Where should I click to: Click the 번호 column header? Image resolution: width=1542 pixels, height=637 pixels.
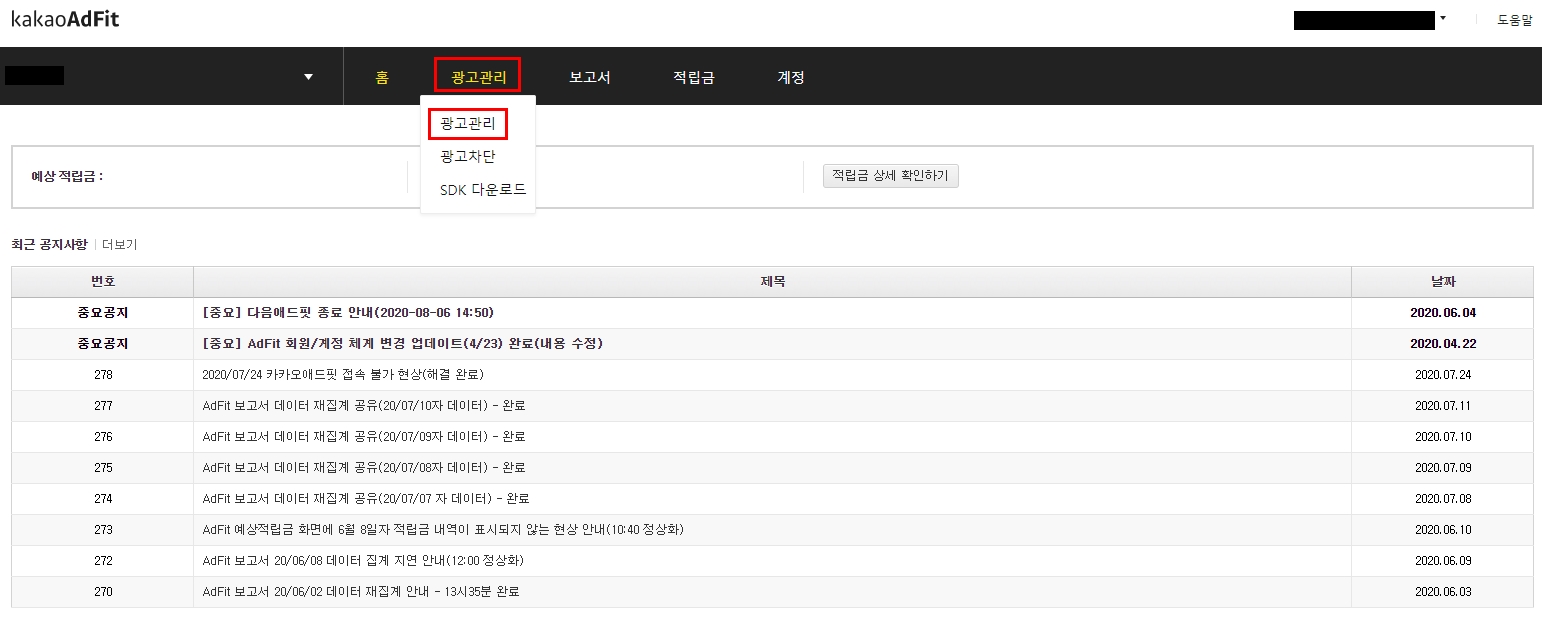[103, 282]
